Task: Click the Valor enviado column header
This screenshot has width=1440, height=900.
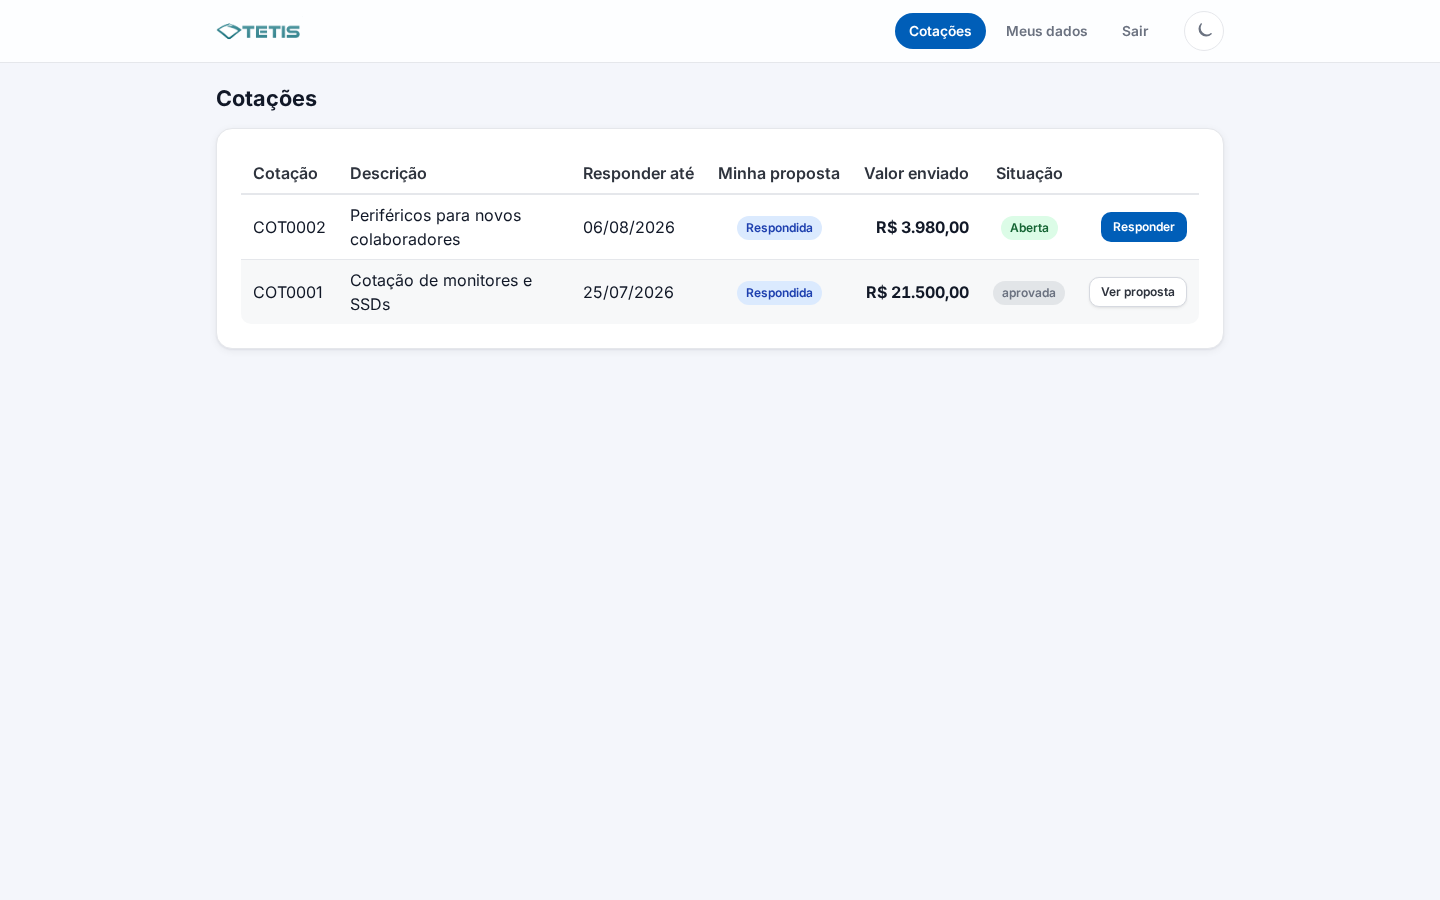Action: point(916,173)
